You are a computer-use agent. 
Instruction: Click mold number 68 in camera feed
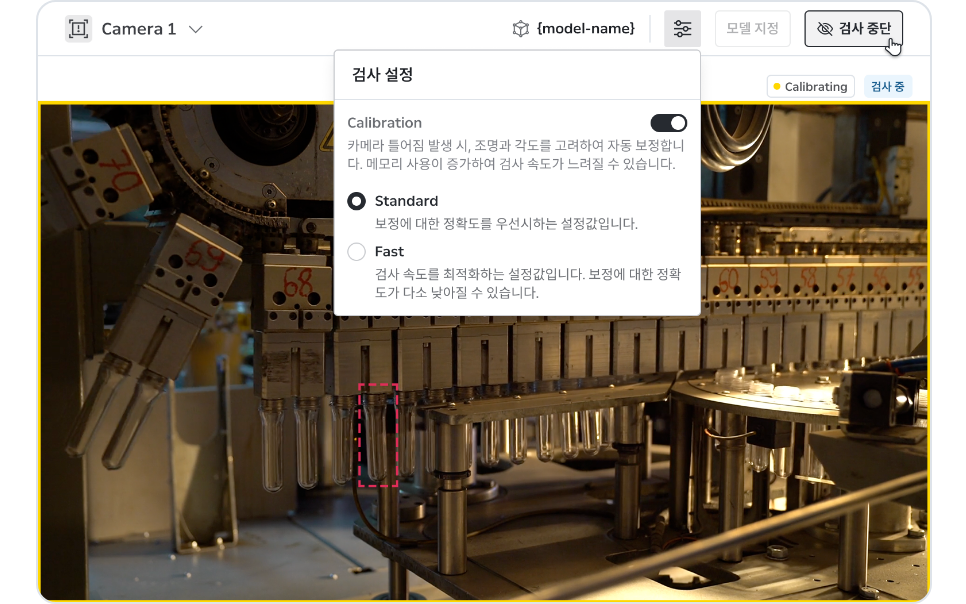[298, 284]
